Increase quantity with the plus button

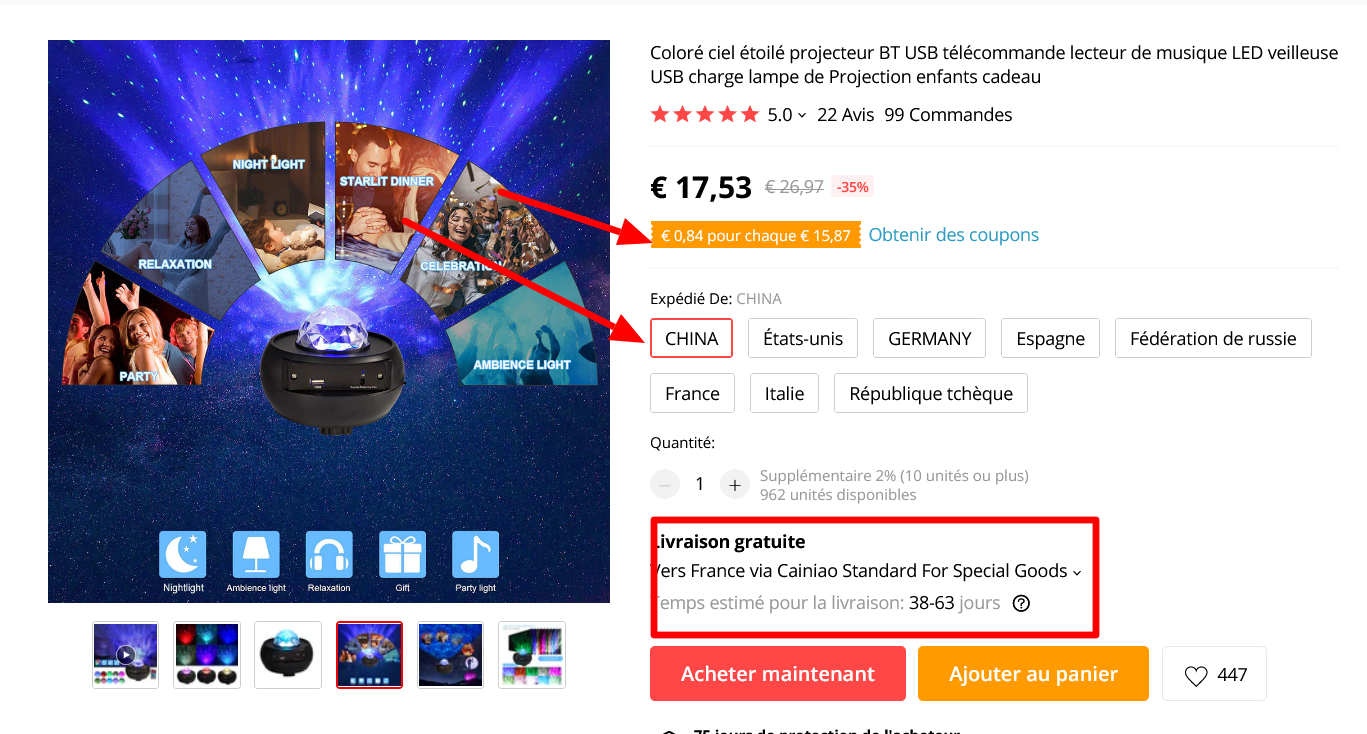click(734, 484)
